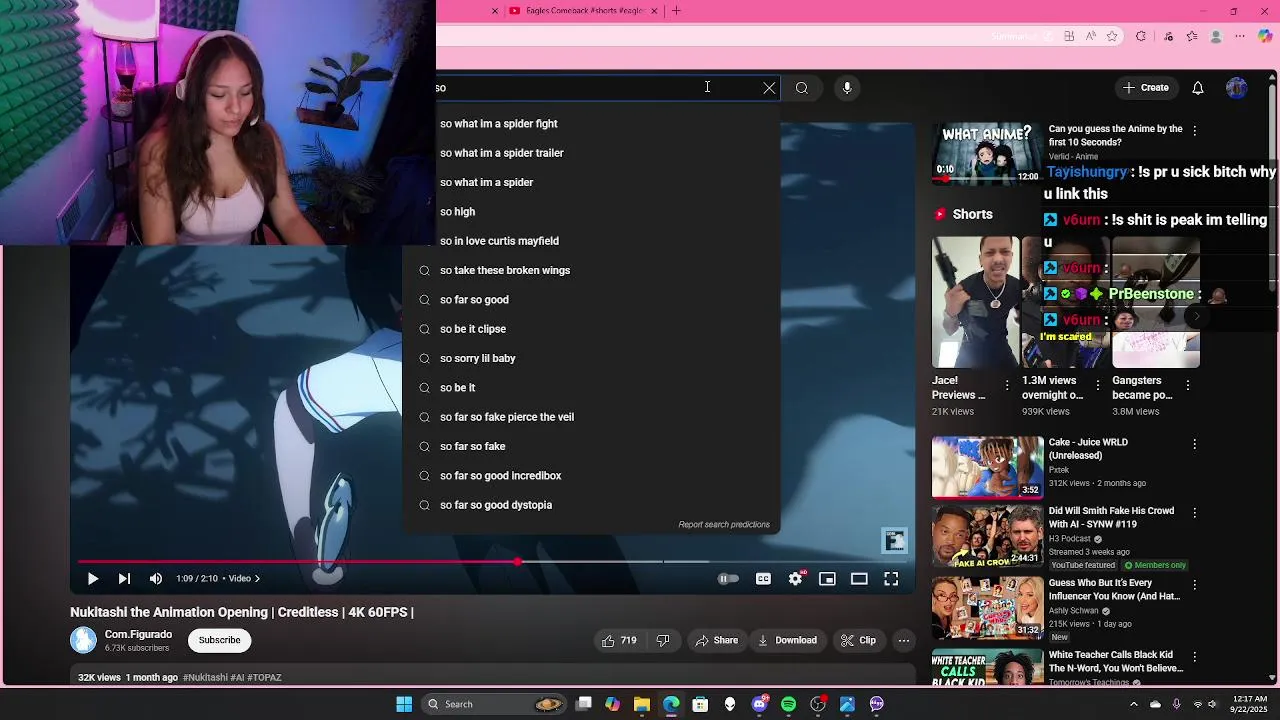1280x720 pixels.
Task: Open Edge favorites list icon
Action: tap(1192, 36)
